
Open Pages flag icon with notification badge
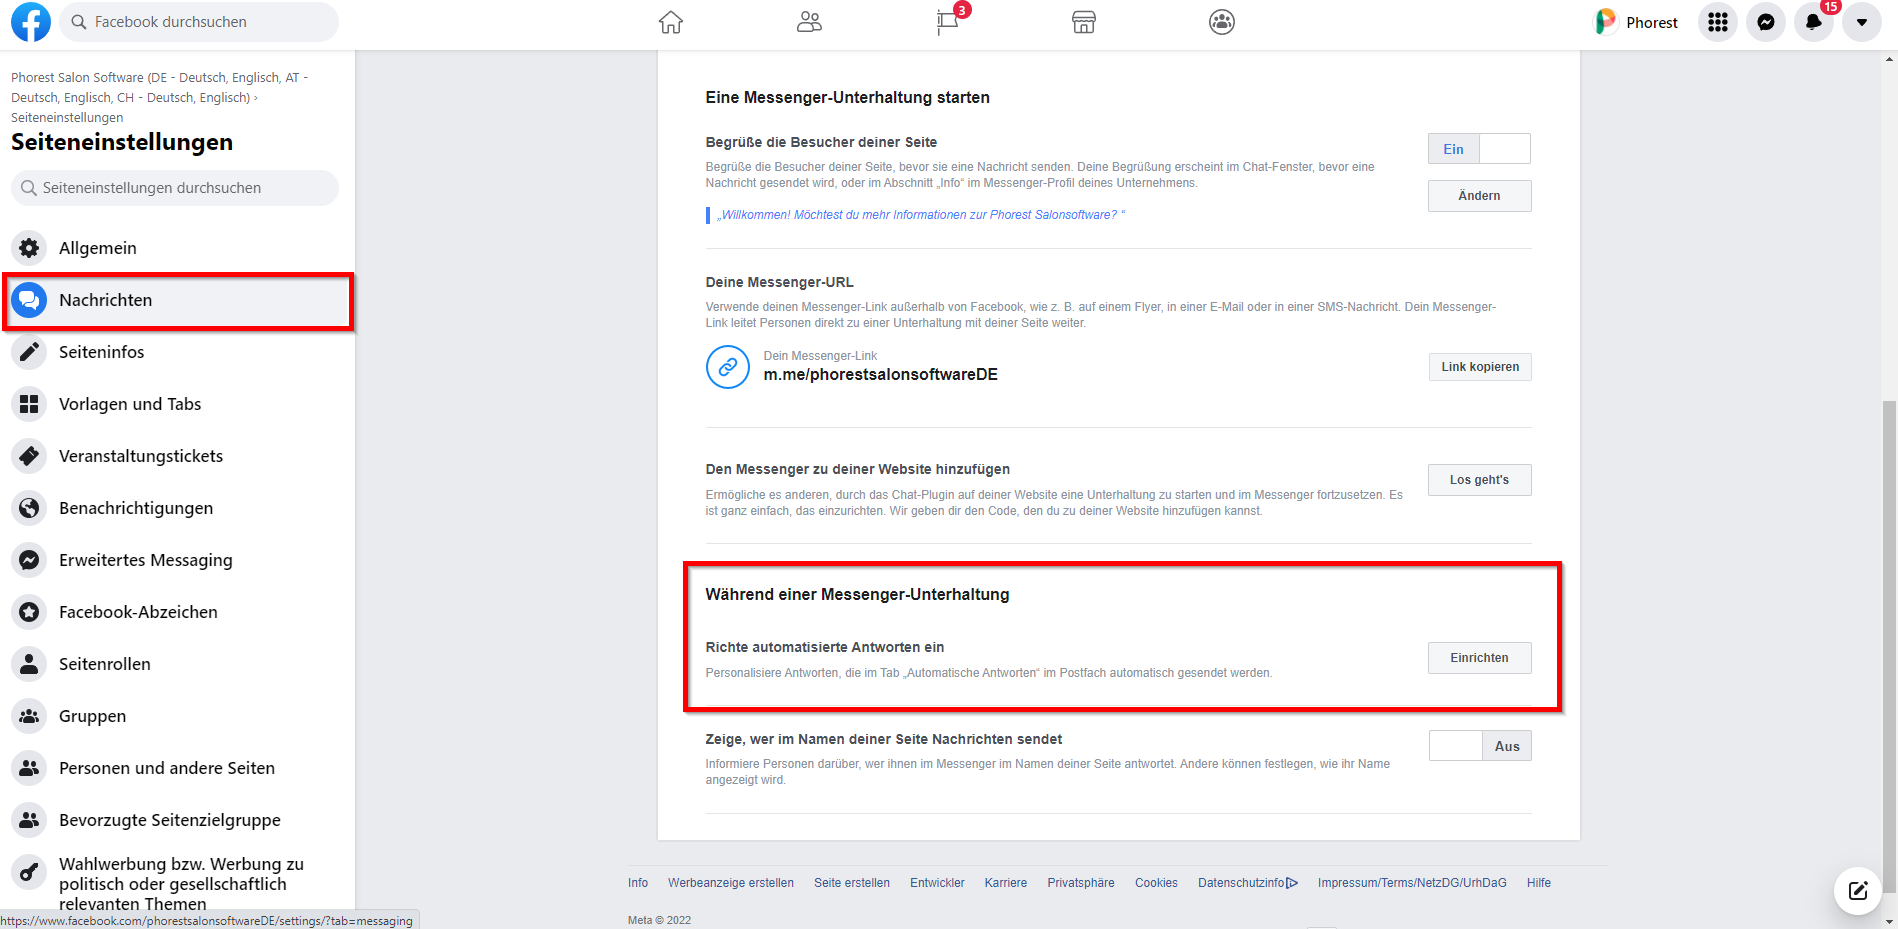947,22
